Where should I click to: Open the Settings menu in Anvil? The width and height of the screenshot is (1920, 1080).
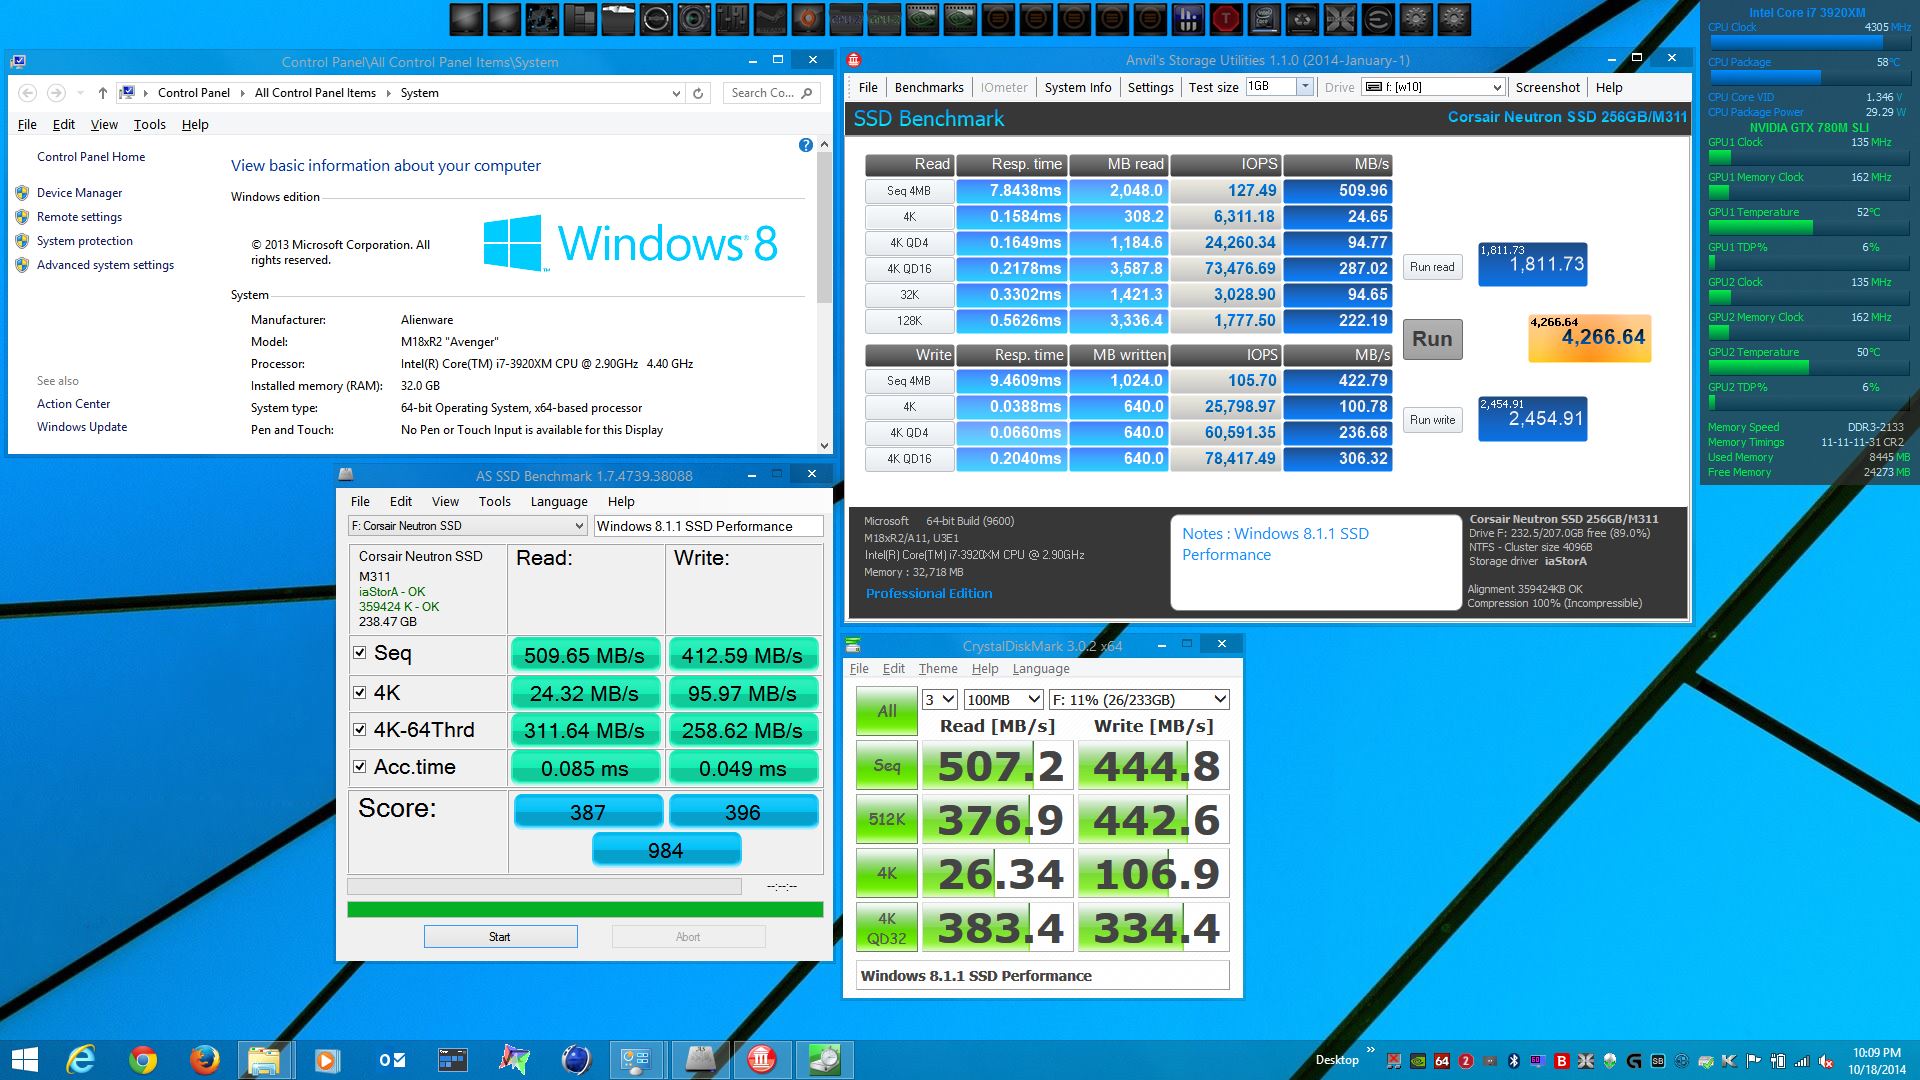pyautogui.click(x=1150, y=87)
